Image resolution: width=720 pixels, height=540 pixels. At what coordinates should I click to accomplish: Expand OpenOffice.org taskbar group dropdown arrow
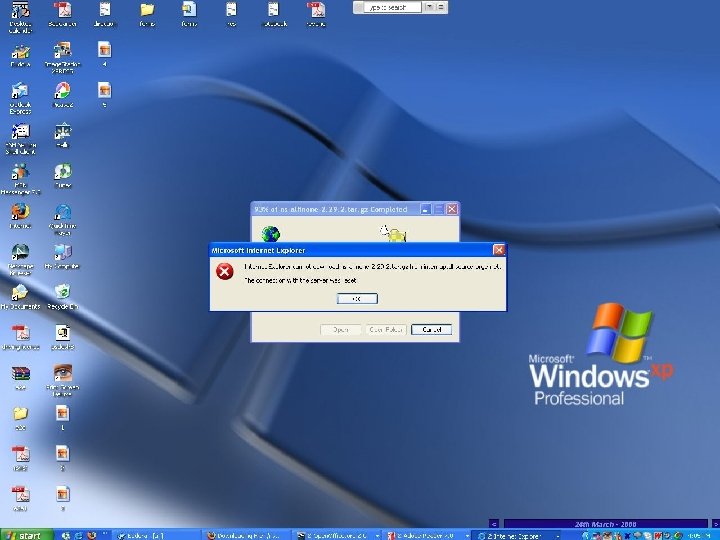click(x=377, y=536)
